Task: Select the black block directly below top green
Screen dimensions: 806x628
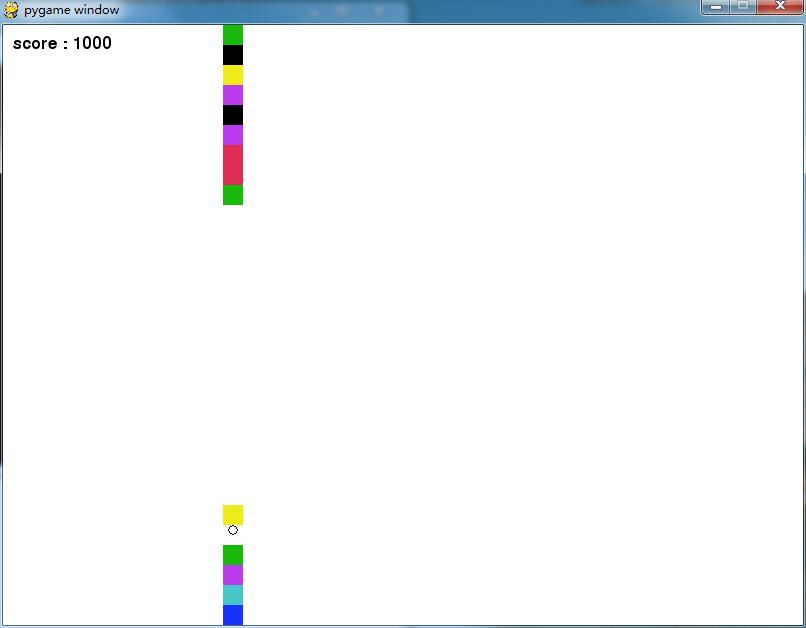Action: click(233, 55)
